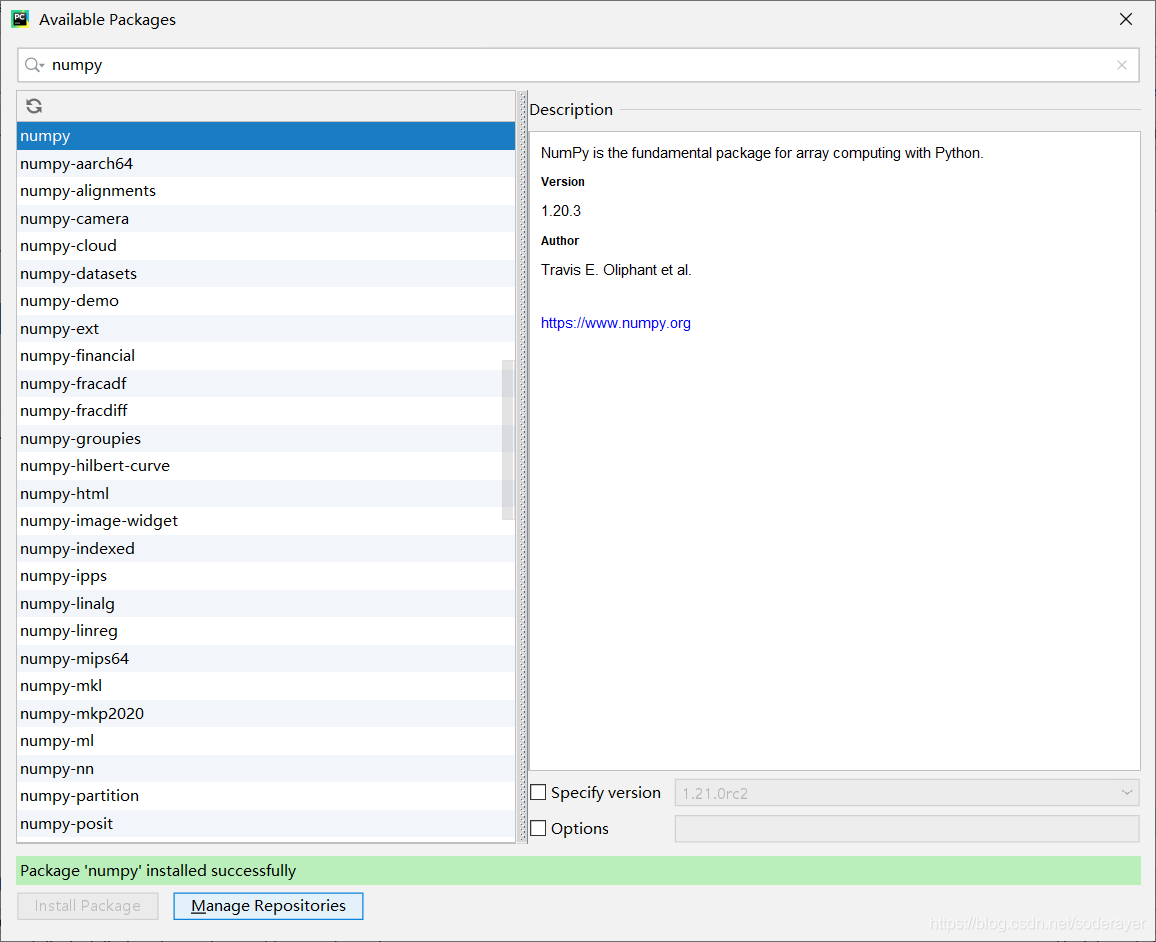Clear the numpy search query with the x icon

click(1121, 64)
